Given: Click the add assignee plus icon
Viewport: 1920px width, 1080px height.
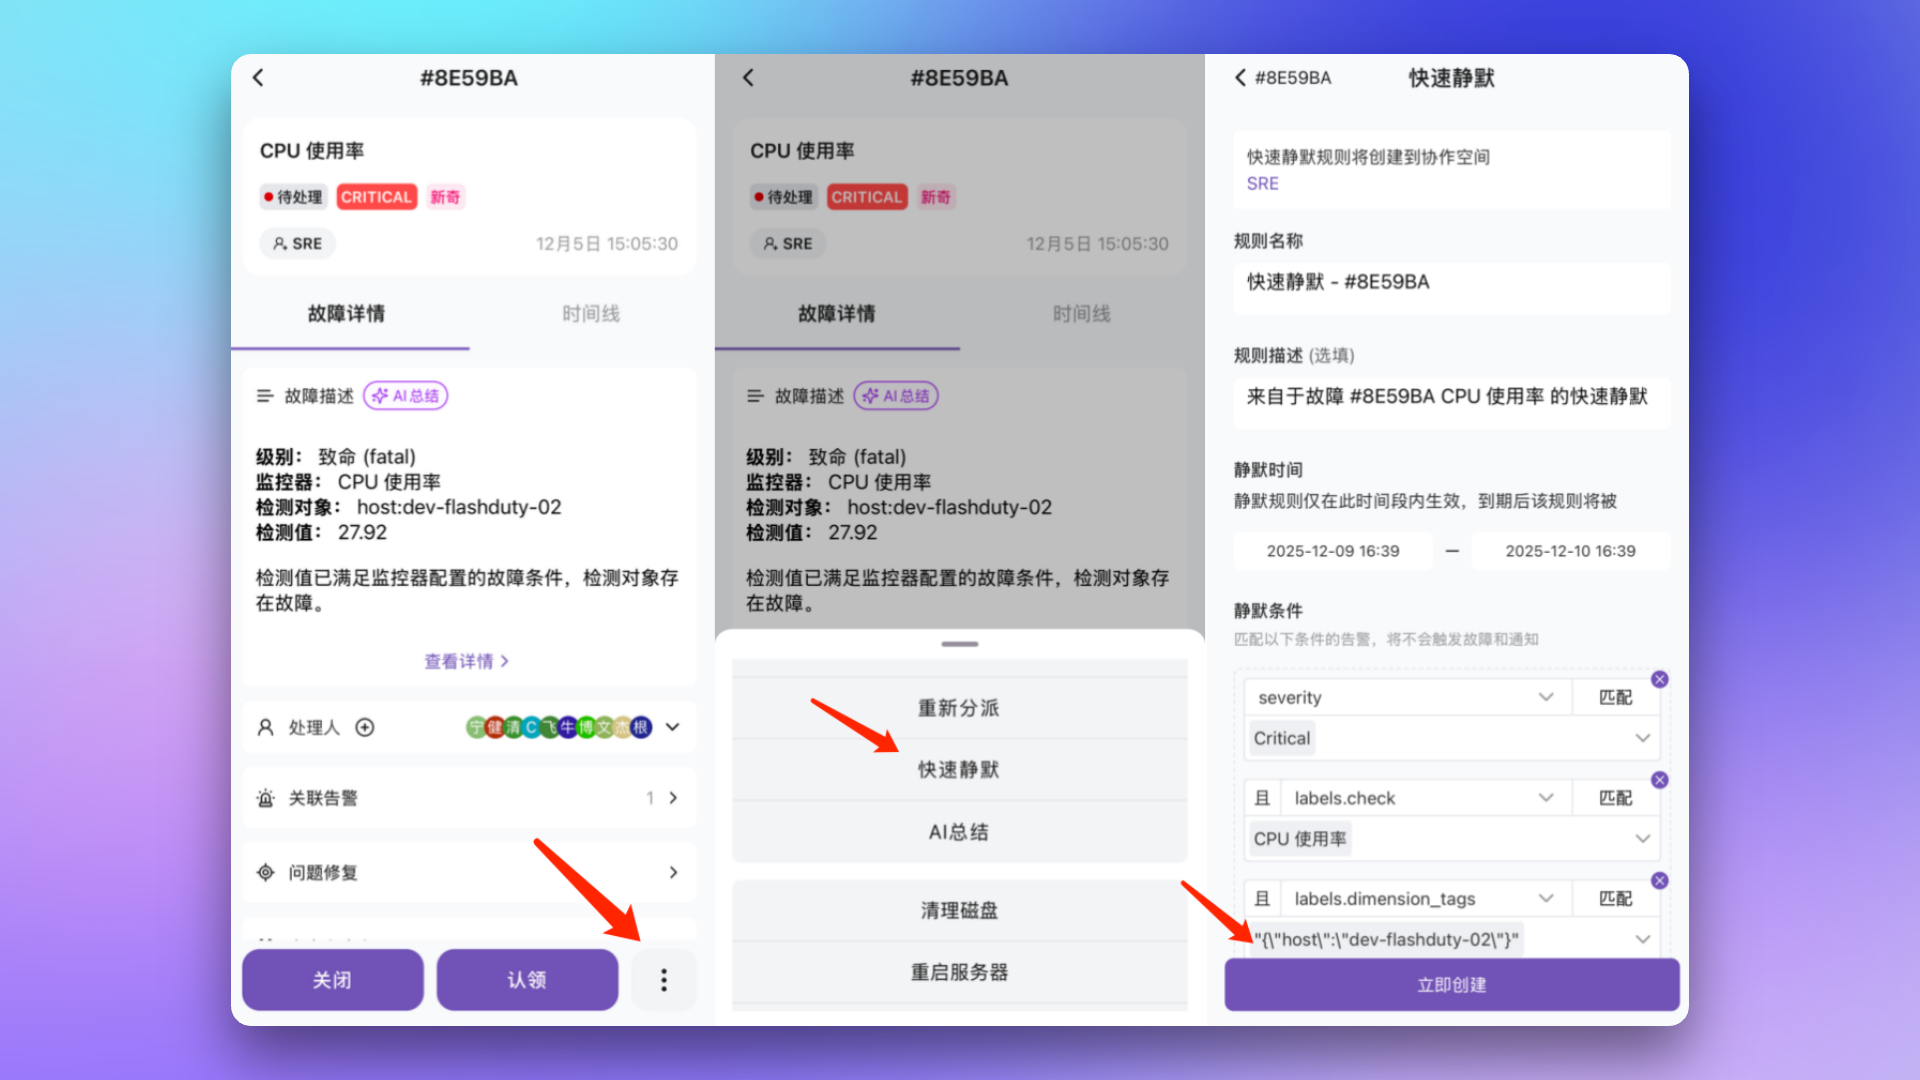Looking at the screenshot, I should click(365, 728).
